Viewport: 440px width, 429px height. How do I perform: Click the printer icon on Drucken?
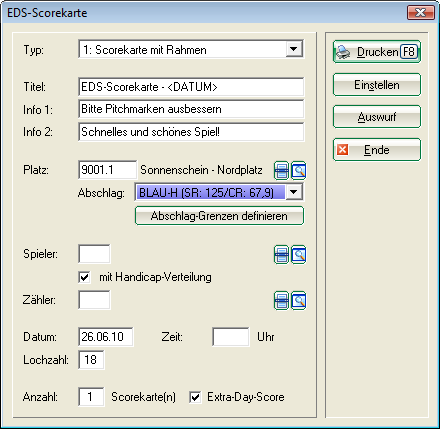coord(343,52)
